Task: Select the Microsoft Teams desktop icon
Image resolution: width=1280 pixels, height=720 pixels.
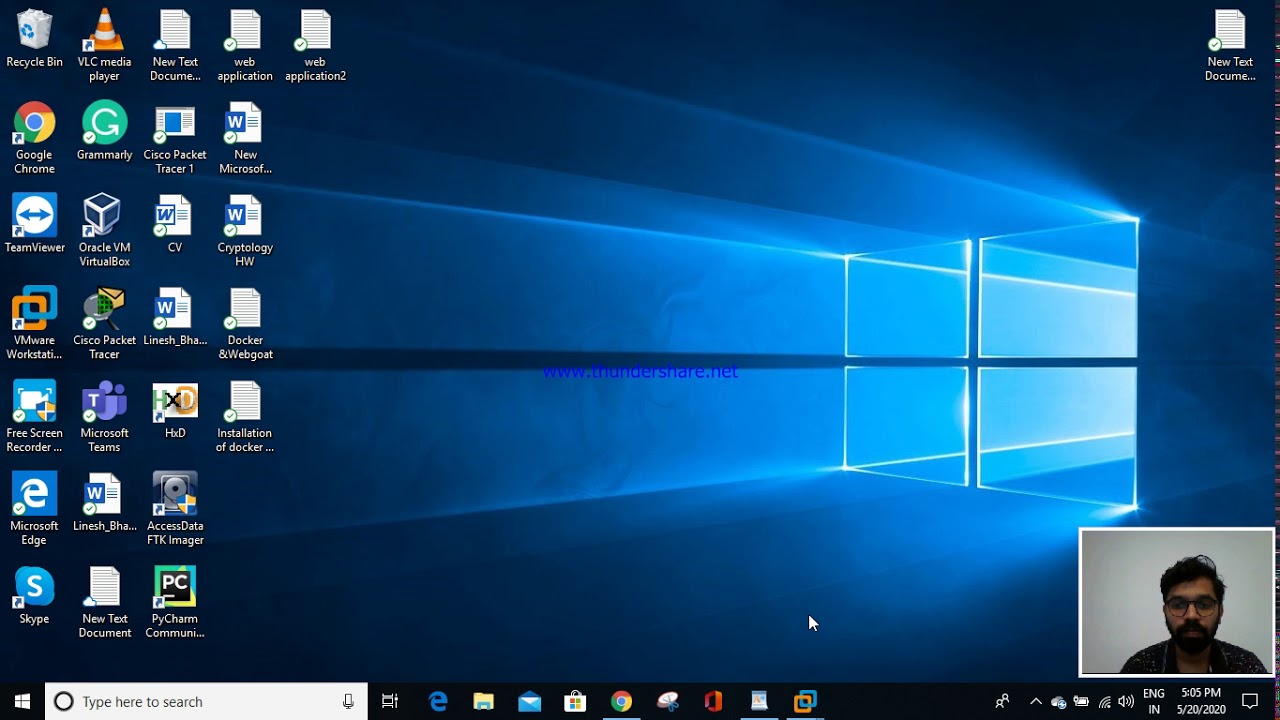Action: point(104,418)
